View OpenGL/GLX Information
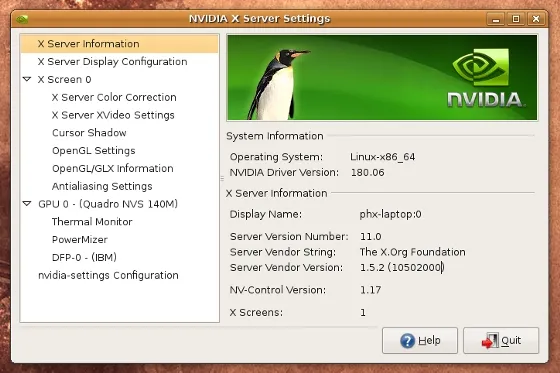Viewport: 560px width, 373px height. coord(112,168)
